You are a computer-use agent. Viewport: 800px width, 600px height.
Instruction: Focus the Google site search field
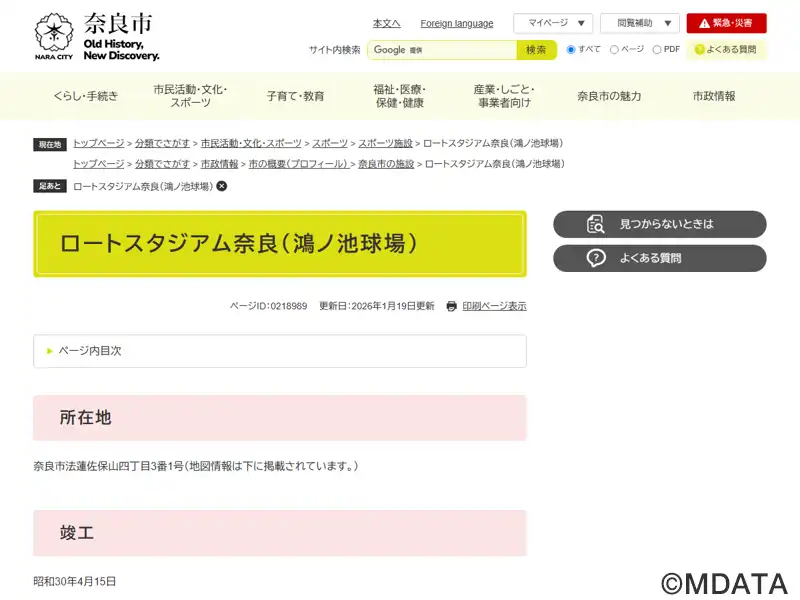tap(442, 50)
